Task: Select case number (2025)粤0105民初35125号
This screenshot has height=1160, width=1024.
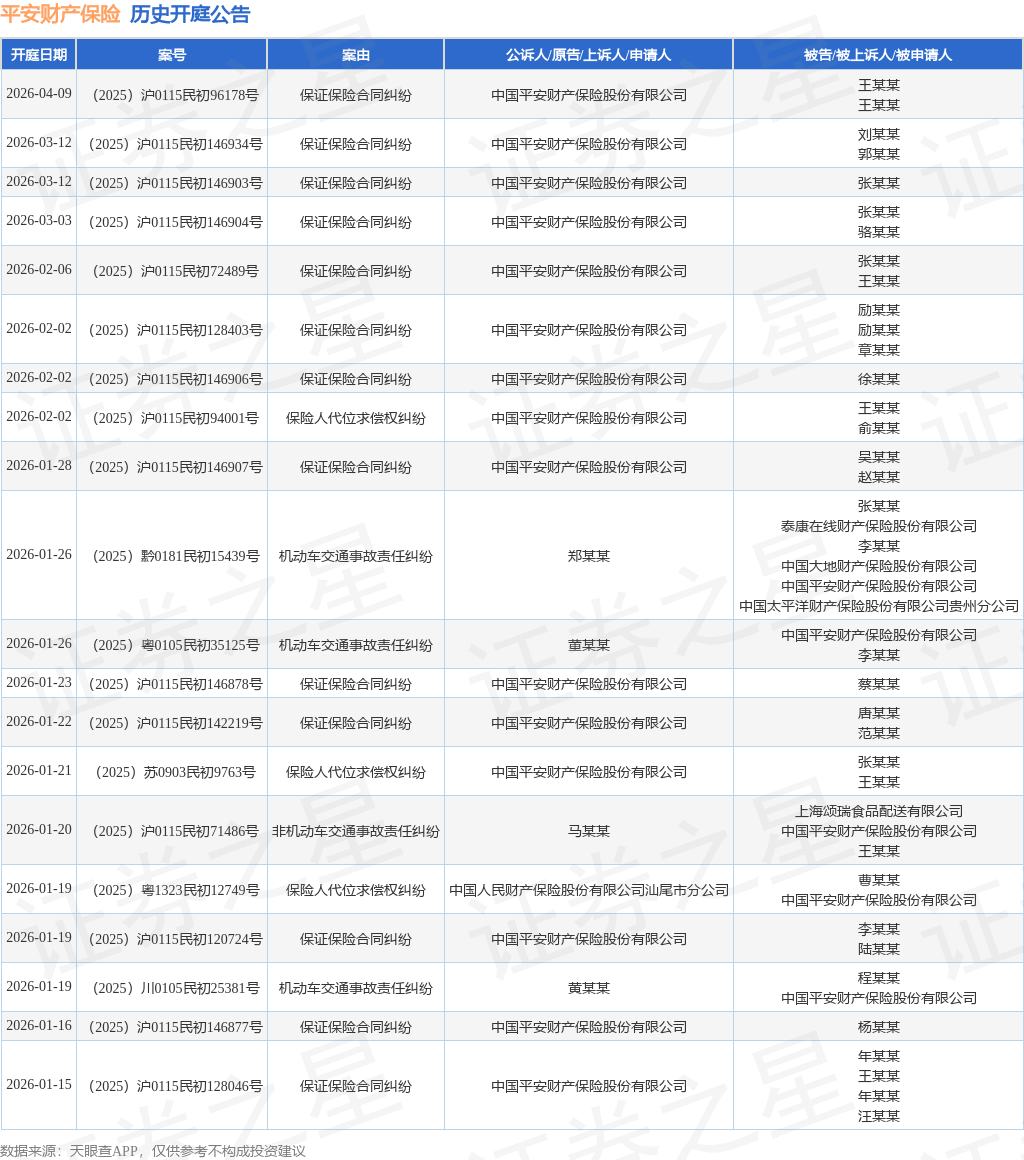Action: pyautogui.click(x=175, y=645)
